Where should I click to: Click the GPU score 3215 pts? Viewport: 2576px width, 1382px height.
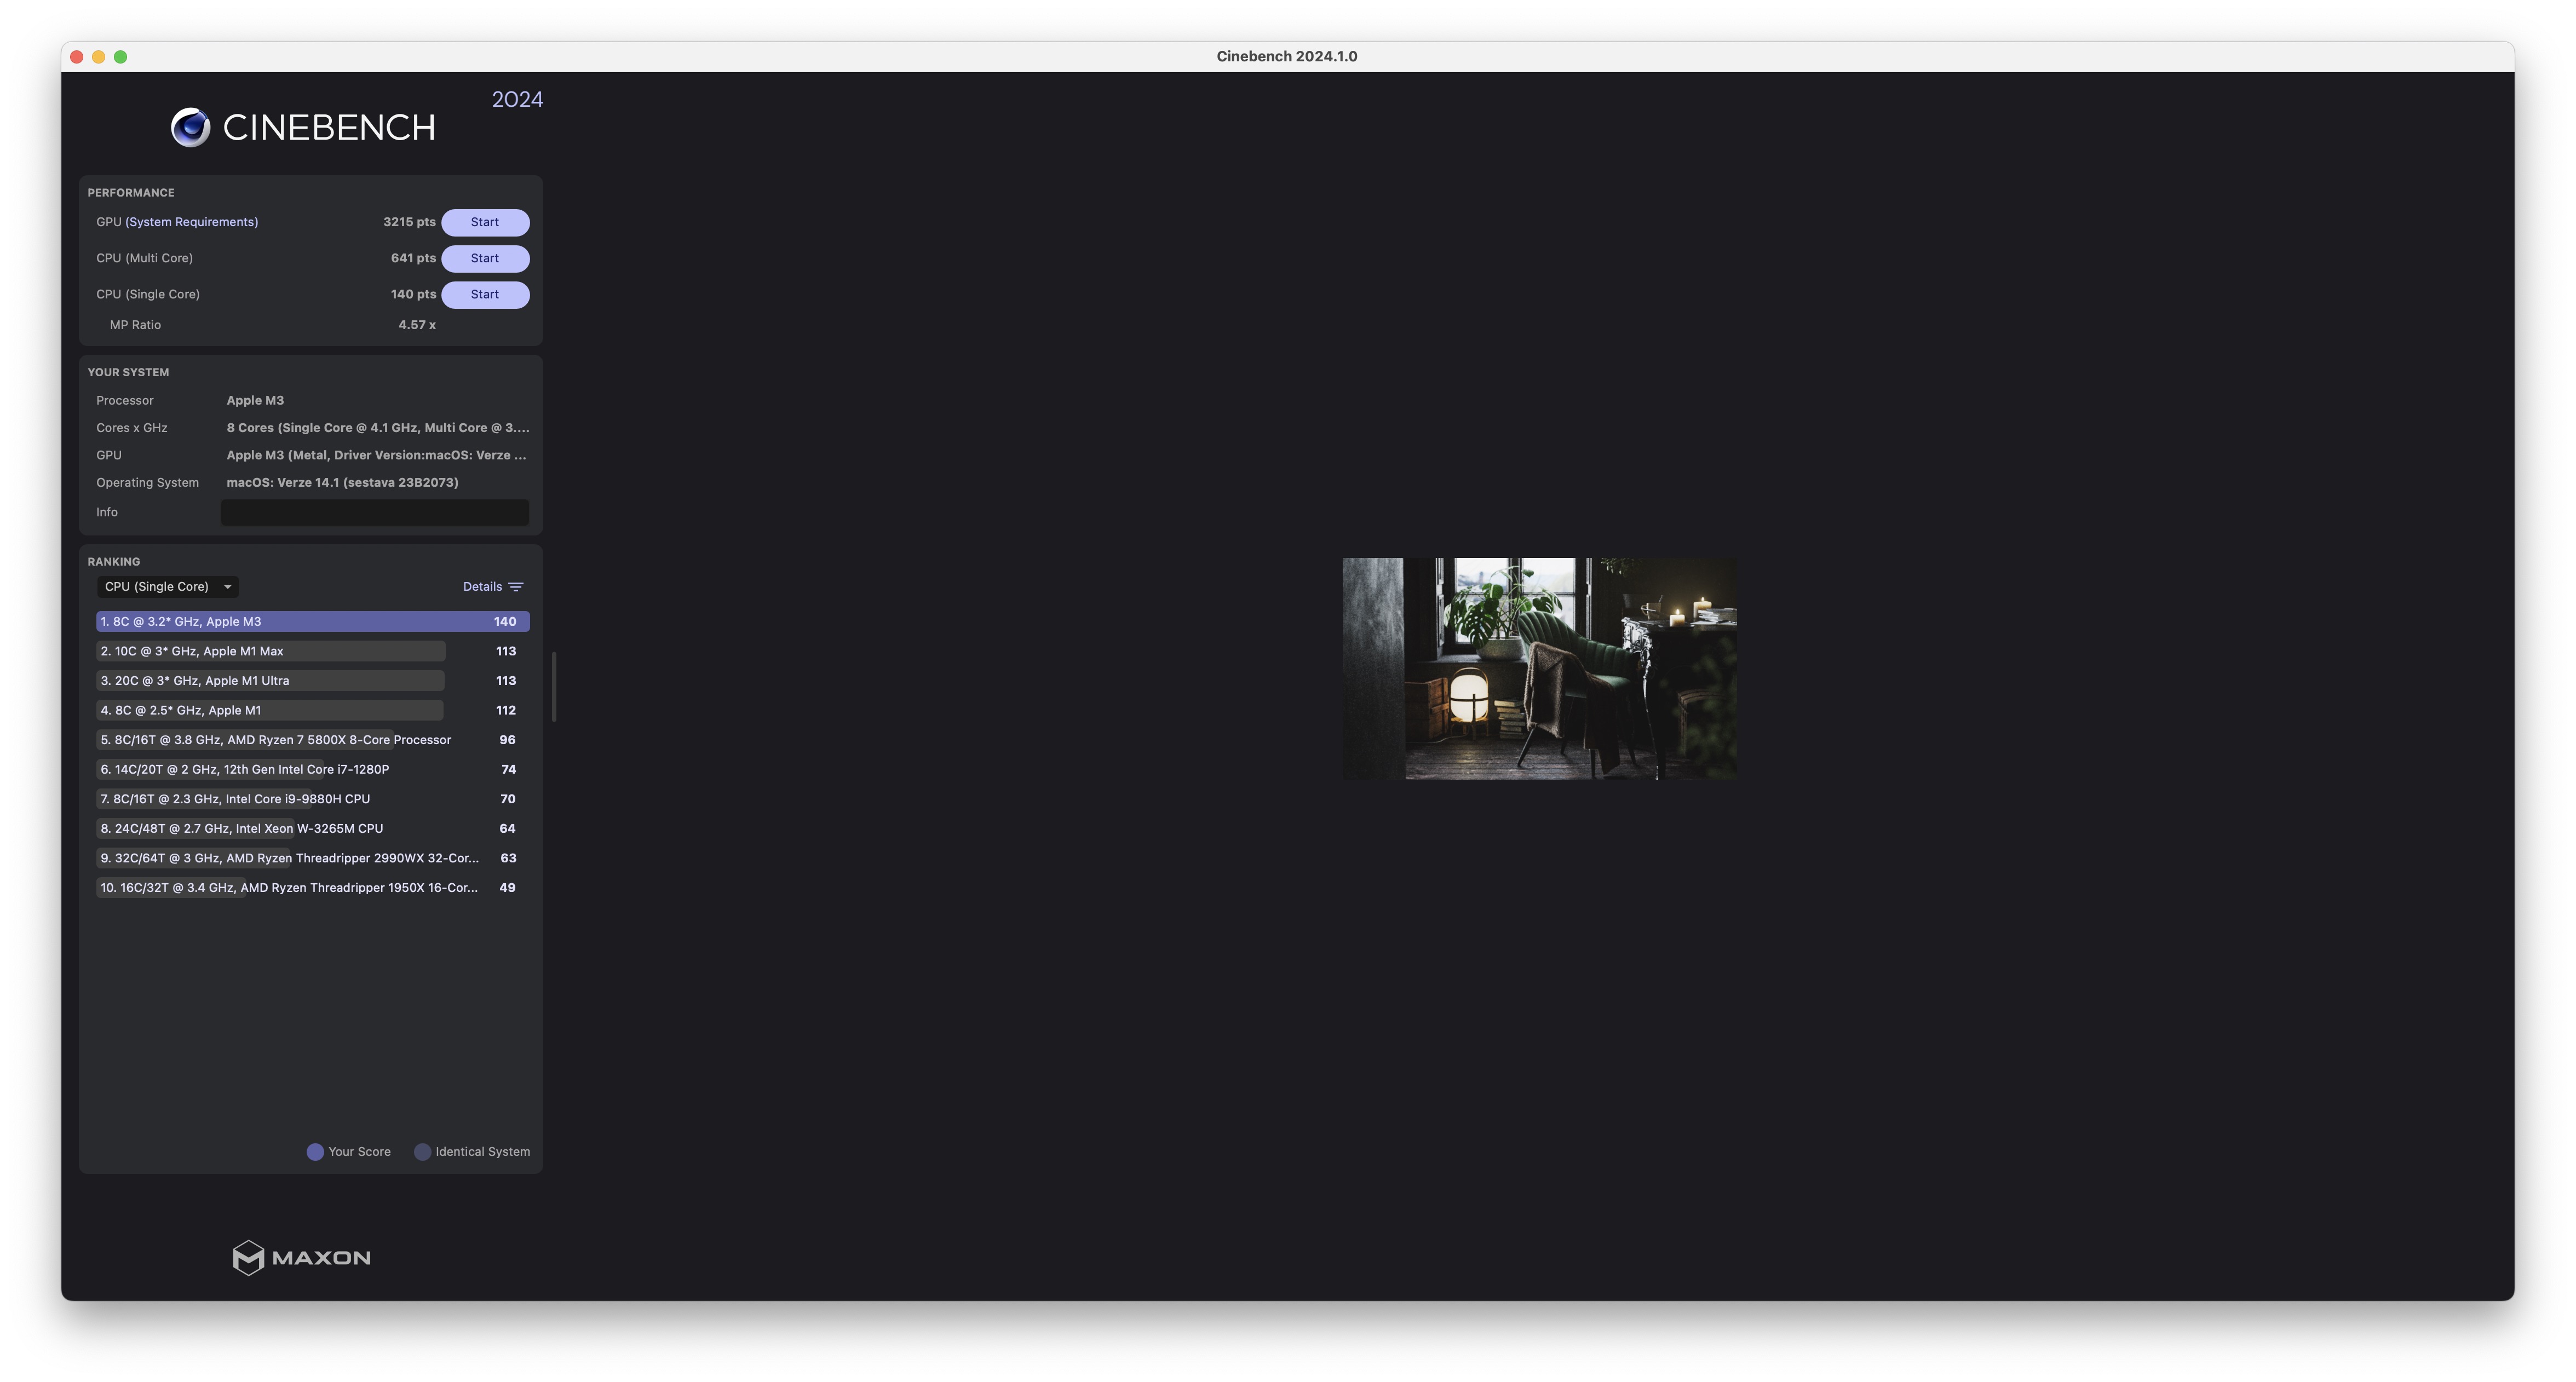(409, 222)
